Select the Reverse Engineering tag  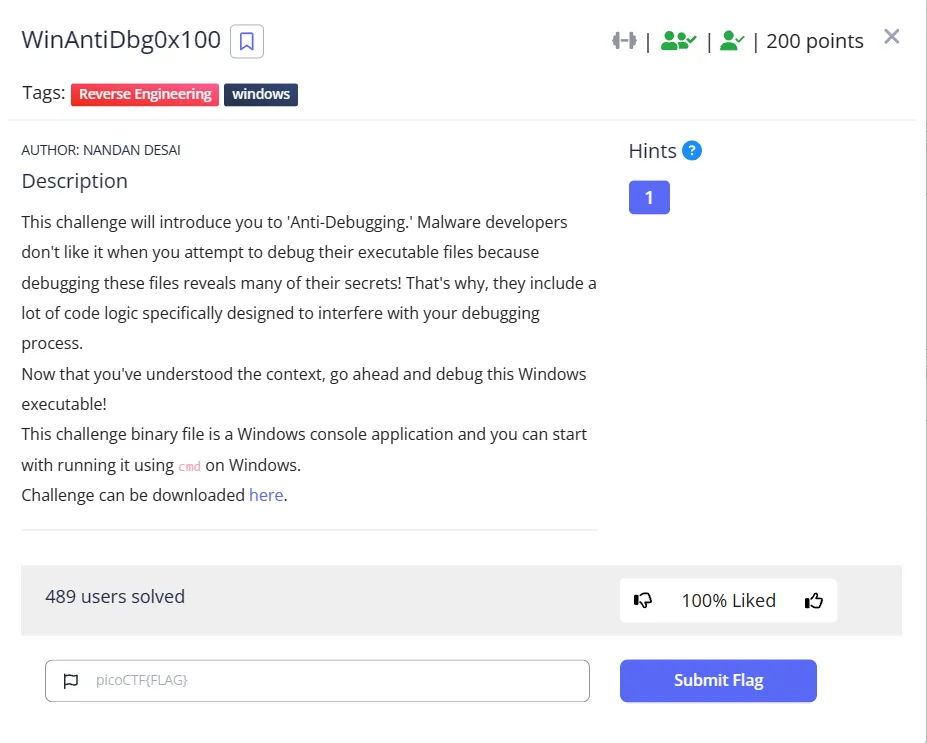(x=145, y=94)
